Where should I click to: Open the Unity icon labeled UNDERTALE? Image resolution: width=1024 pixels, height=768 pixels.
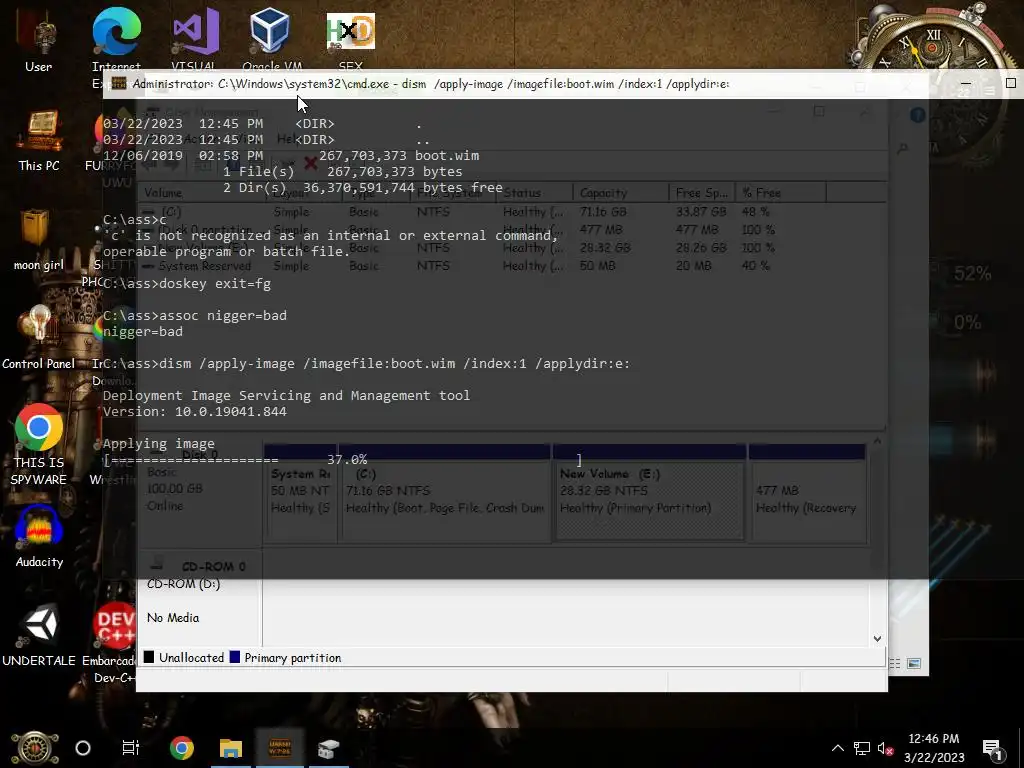tap(39, 635)
